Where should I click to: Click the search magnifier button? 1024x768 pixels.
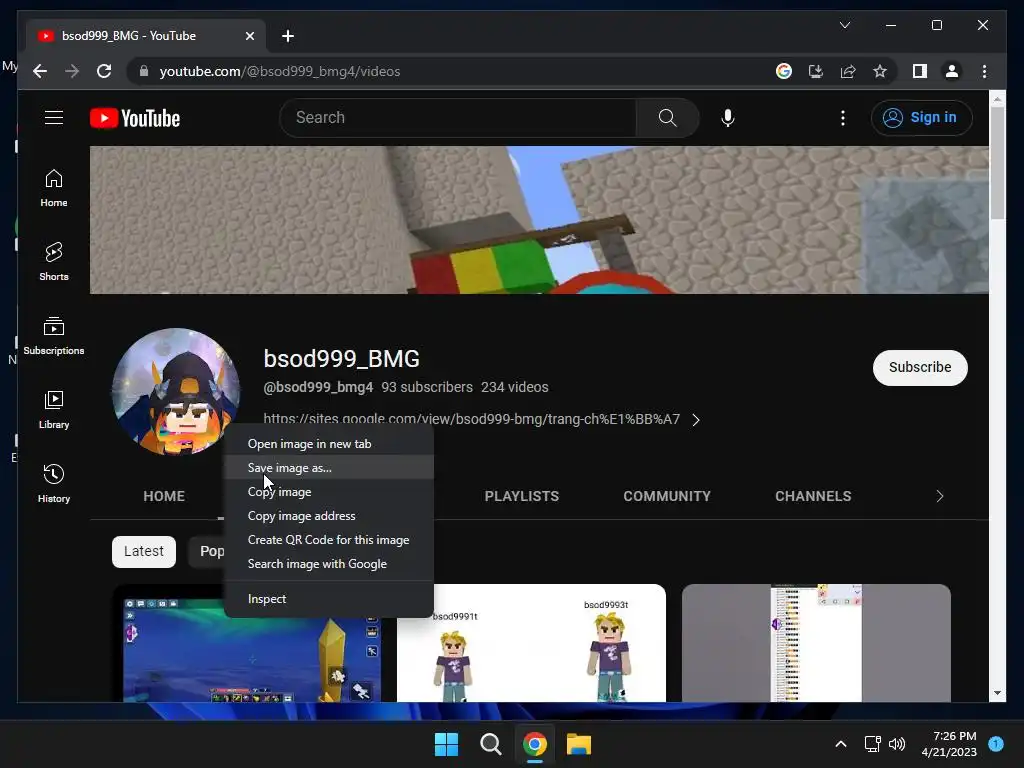click(x=667, y=118)
